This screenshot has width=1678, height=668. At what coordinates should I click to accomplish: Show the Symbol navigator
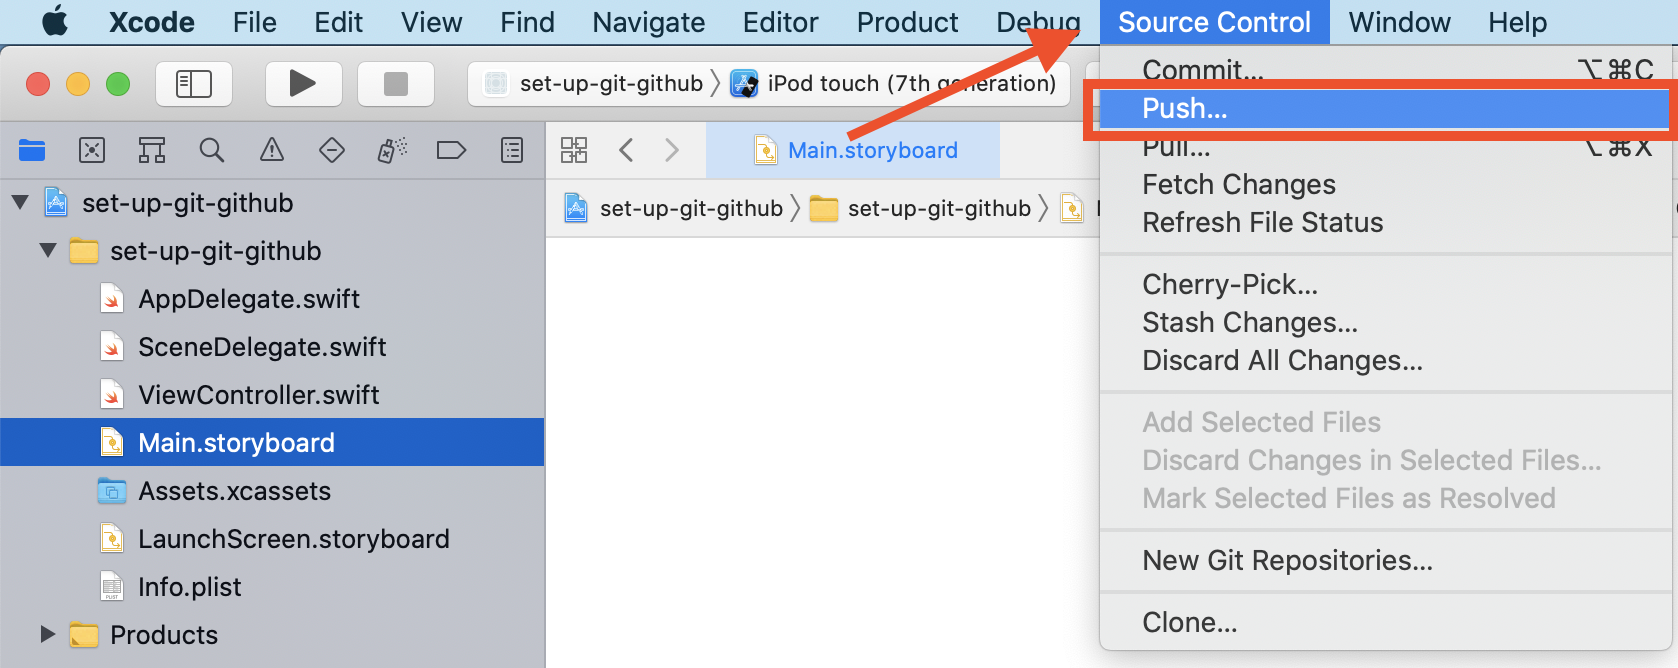pos(152,151)
